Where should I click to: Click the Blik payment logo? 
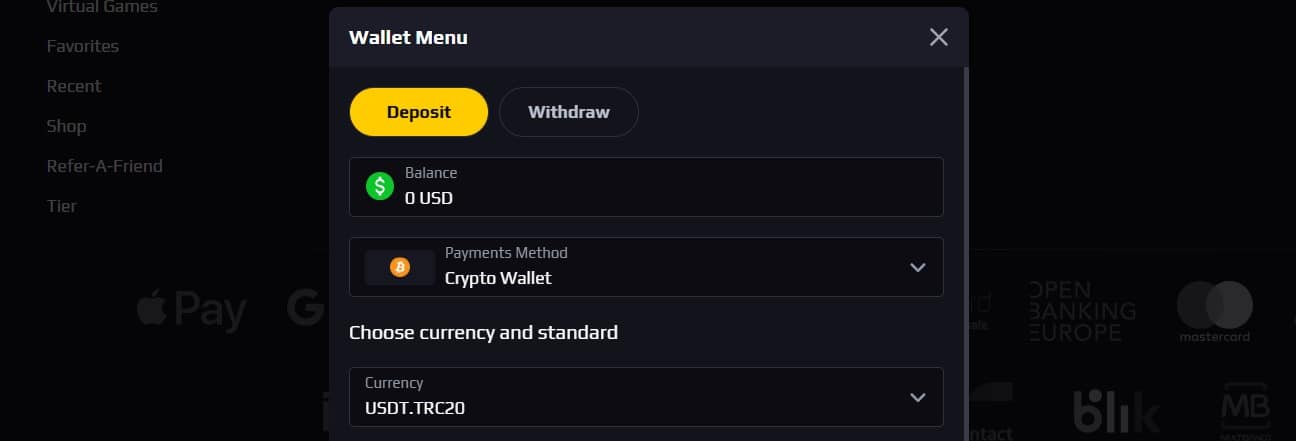tap(1116, 411)
